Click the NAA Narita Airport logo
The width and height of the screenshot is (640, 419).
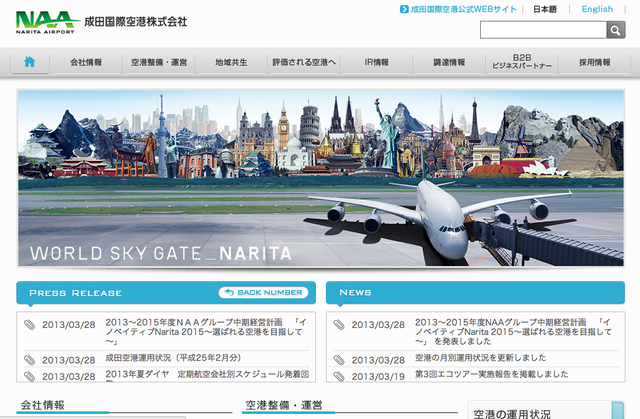point(48,22)
